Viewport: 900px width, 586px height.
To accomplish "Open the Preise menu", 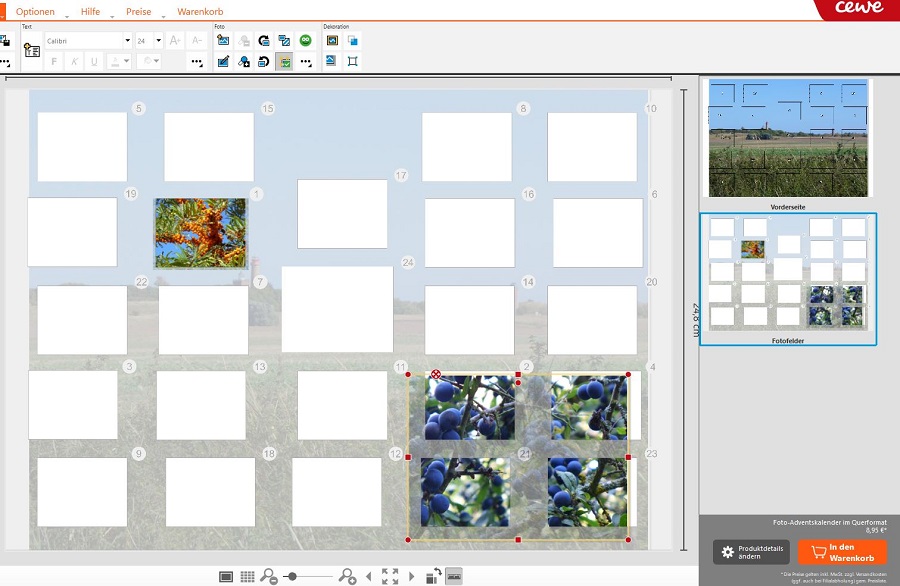I will click(139, 12).
